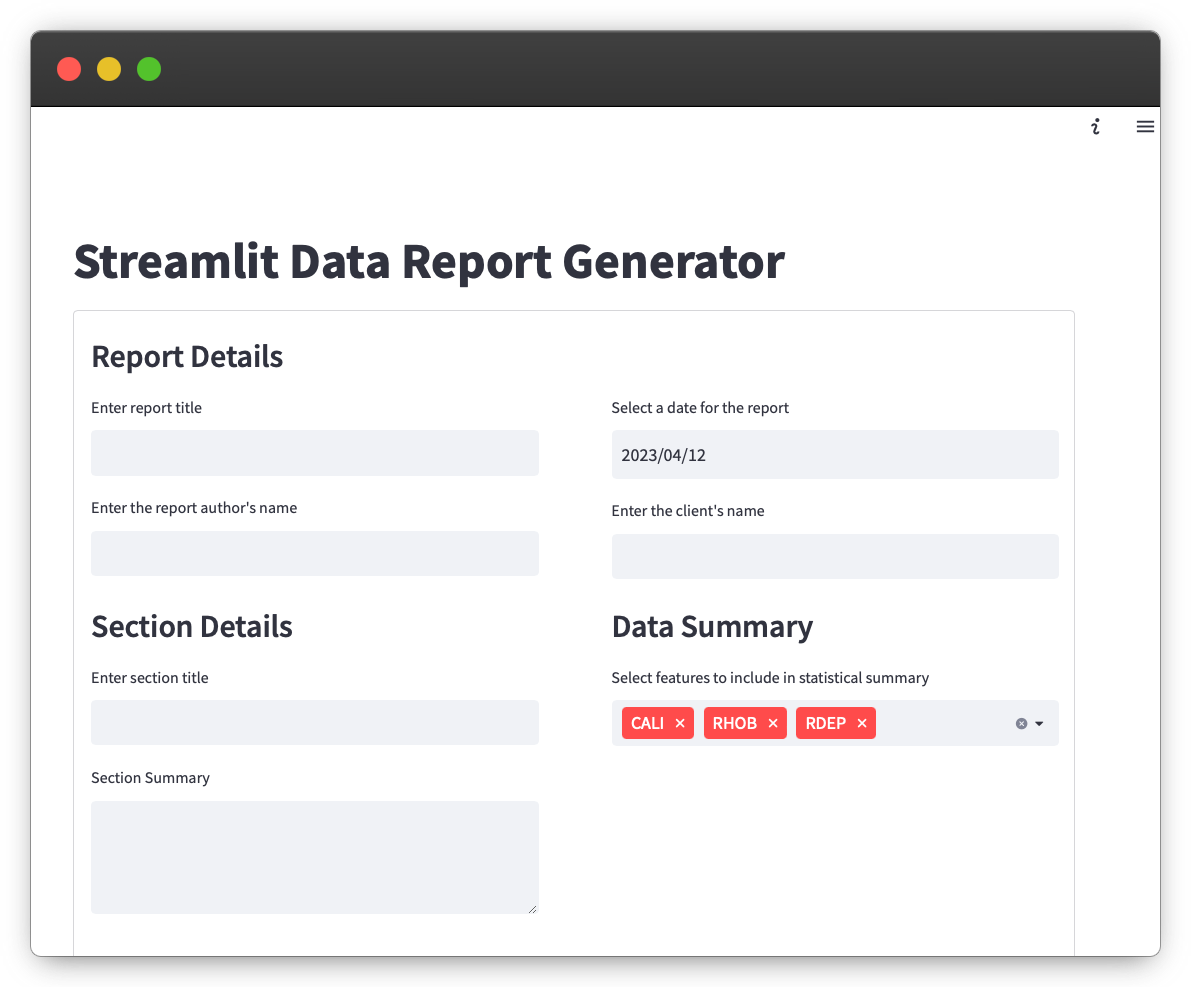Viewport: 1191px width, 987px height.
Task: Focus the report author's name field
Action: coord(314,553)
